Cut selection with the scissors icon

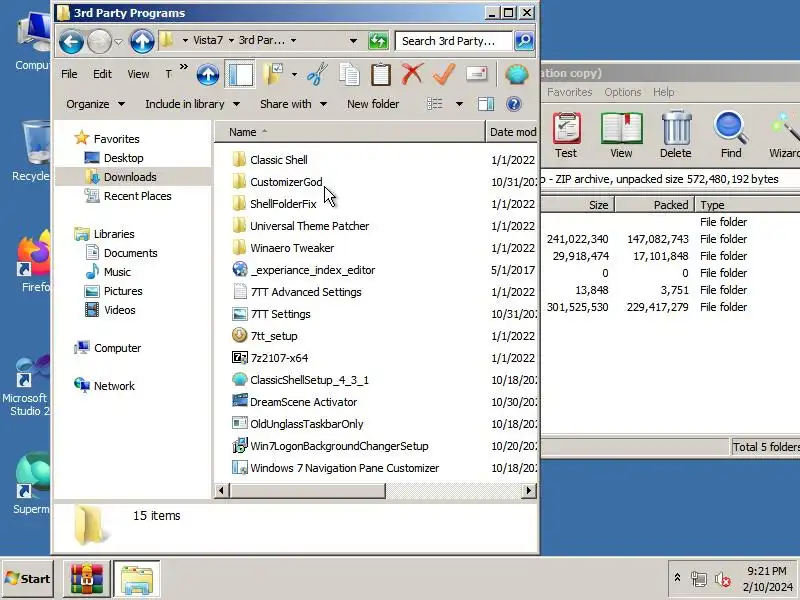[x=317, y=74]
